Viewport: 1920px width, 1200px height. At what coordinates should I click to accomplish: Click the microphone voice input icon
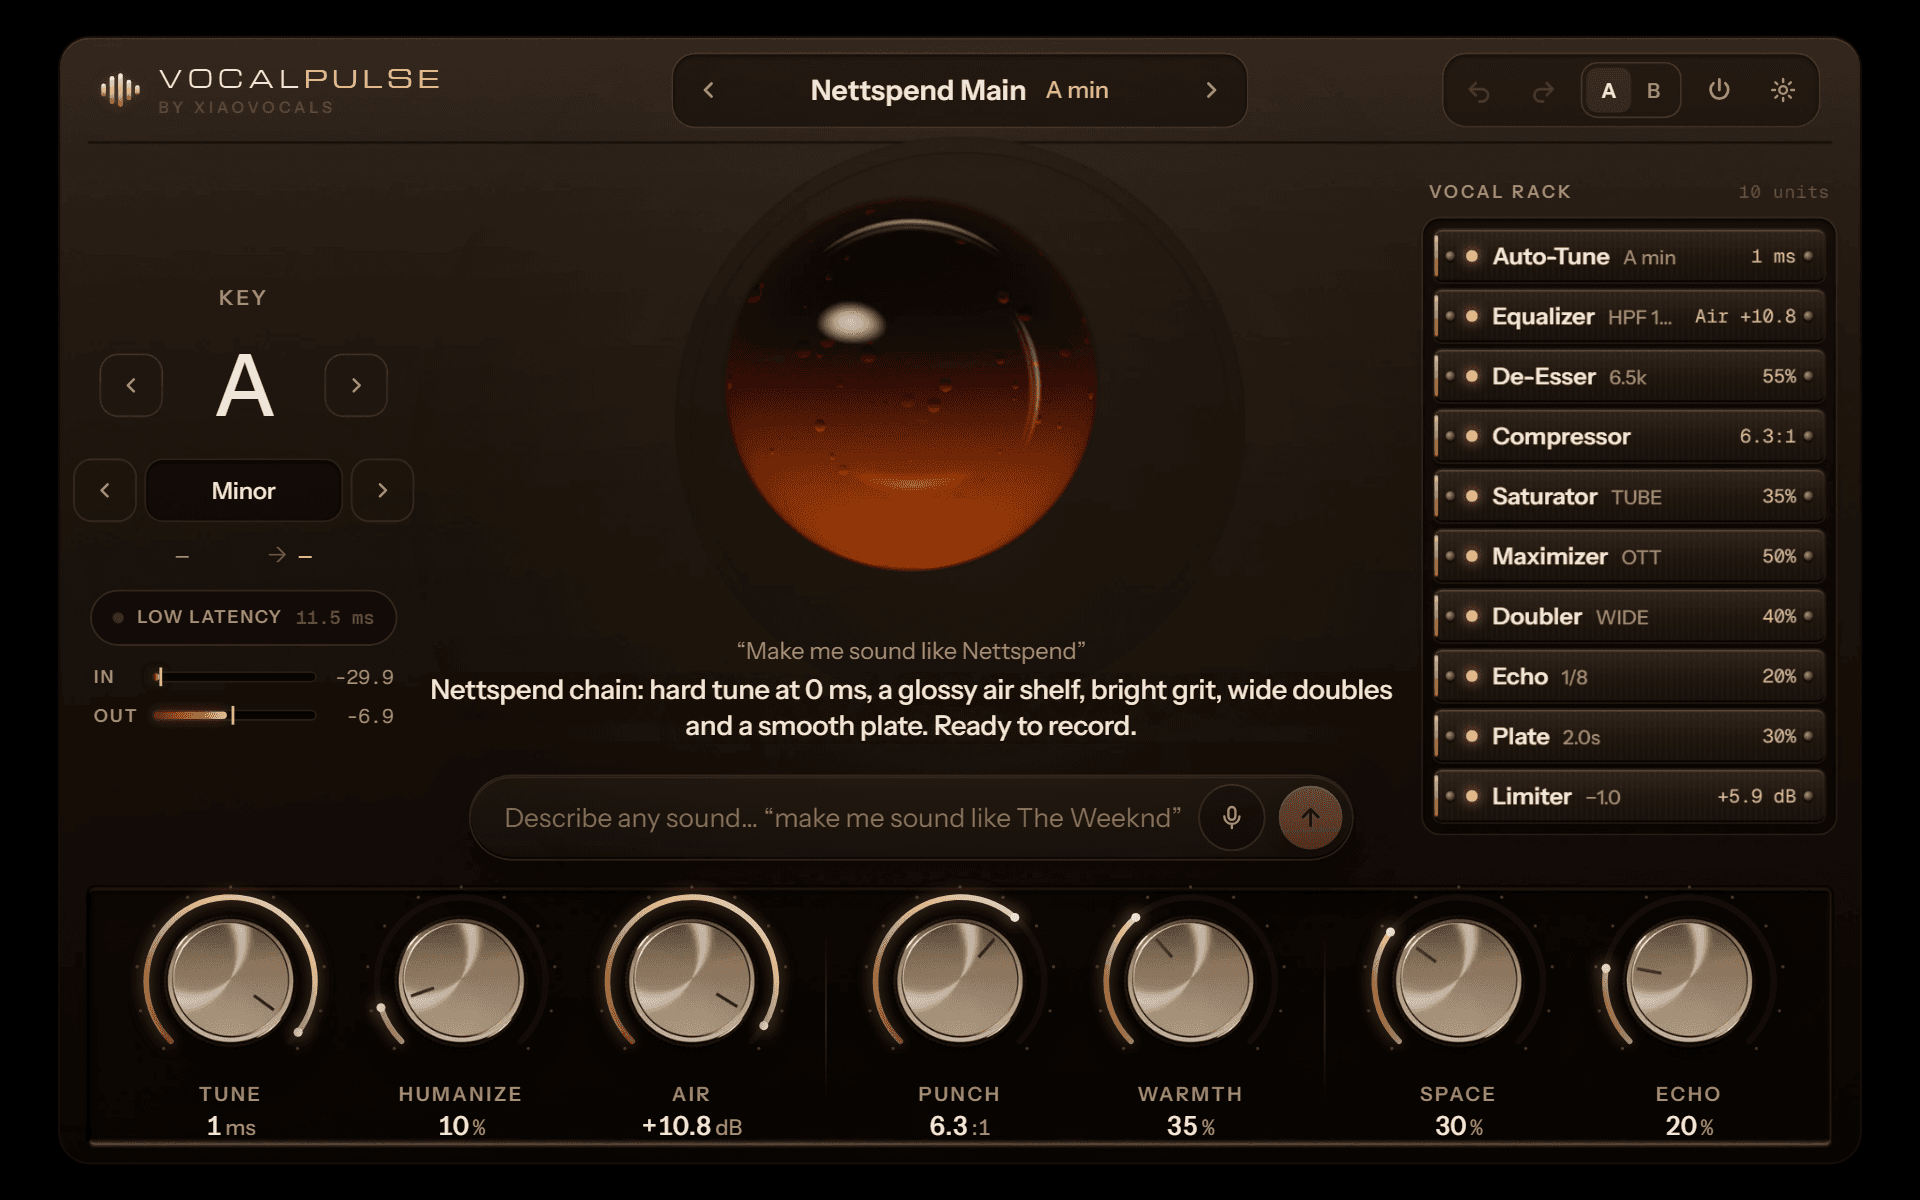pyautogui.click(x=1232, y=818)
